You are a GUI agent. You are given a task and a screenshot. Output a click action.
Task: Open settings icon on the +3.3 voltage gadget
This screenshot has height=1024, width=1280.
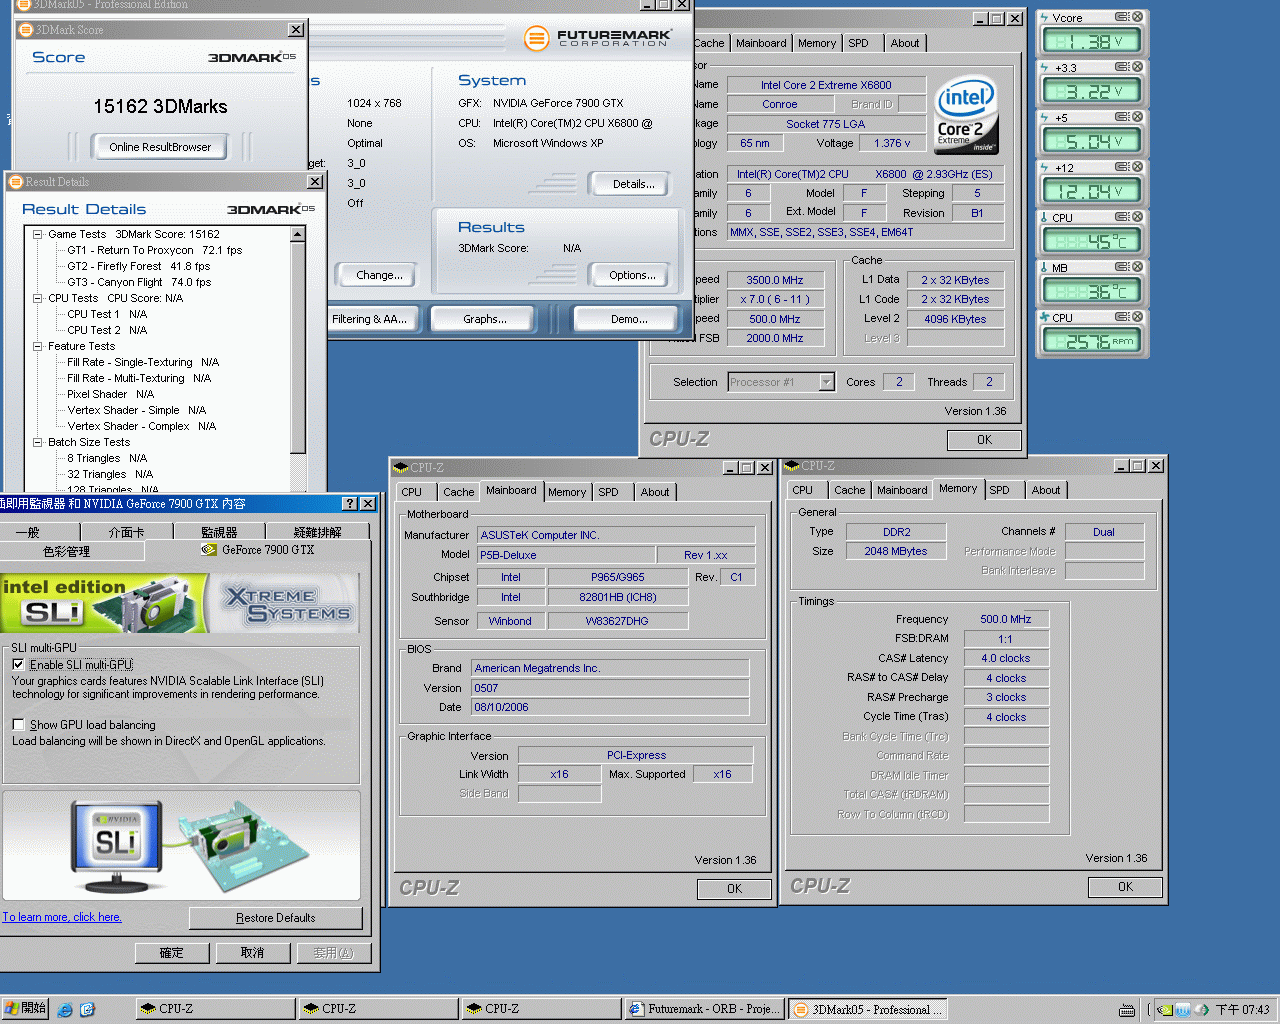(1122, 67)
